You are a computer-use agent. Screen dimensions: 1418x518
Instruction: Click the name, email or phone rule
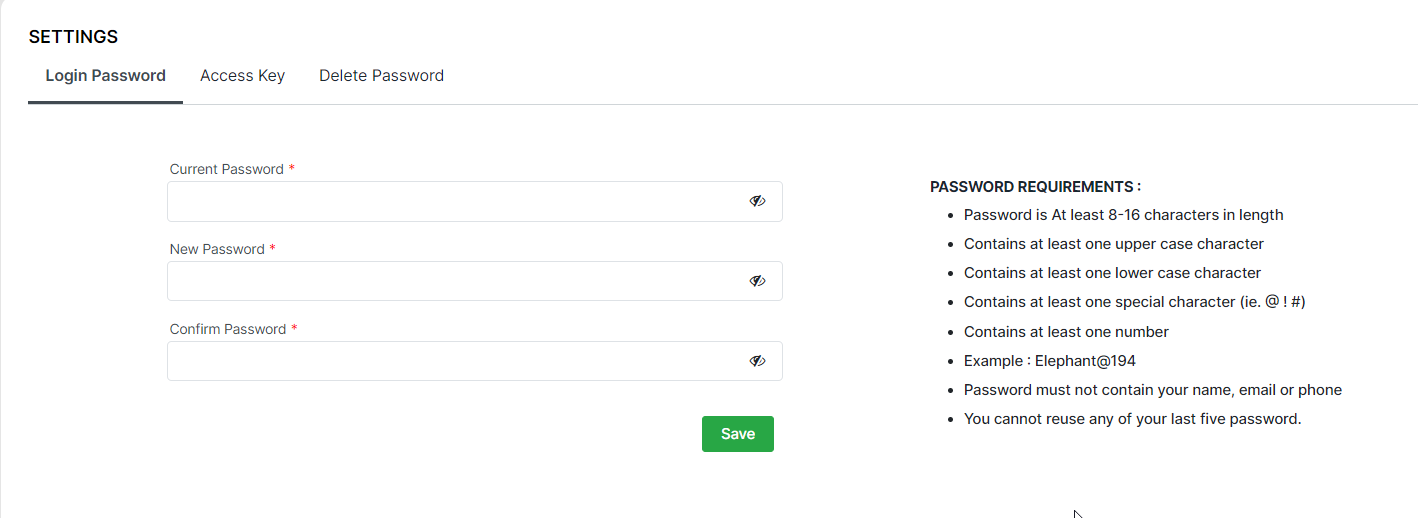tap(1152, 390)
